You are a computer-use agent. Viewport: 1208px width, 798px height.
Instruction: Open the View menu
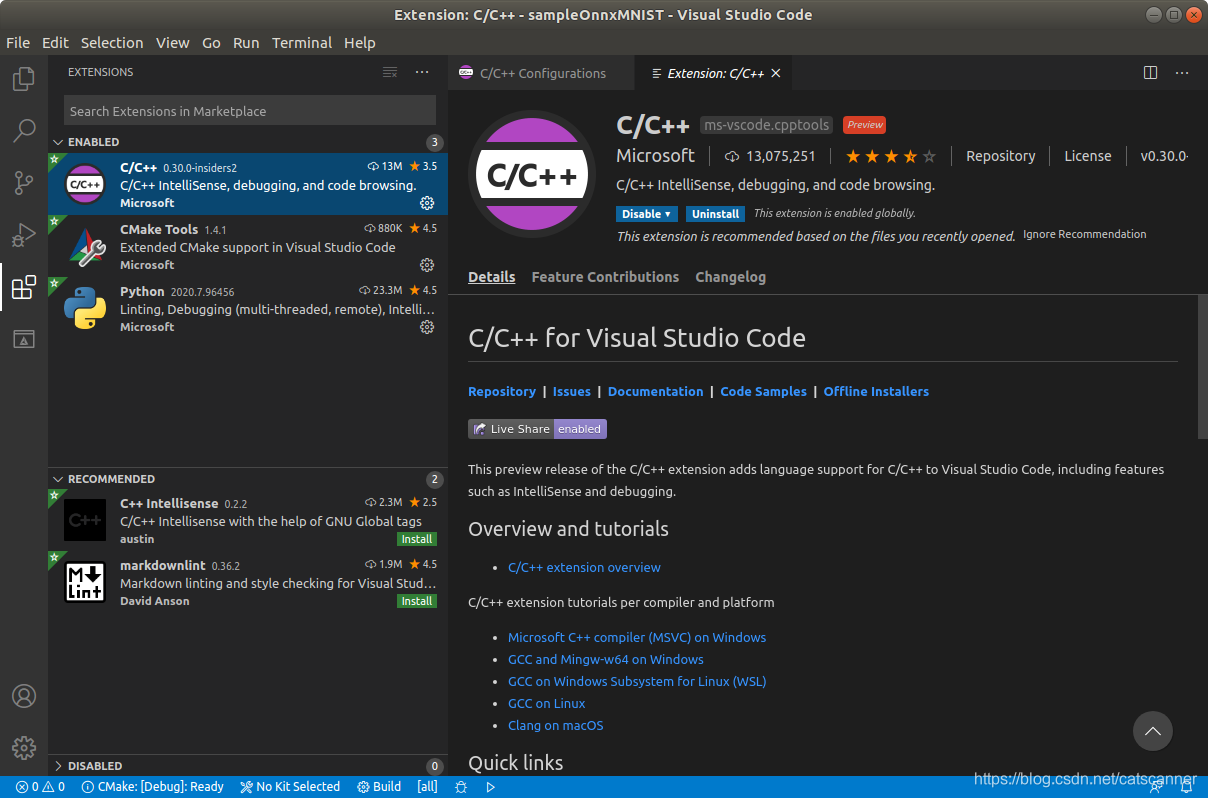pos(172,43)
